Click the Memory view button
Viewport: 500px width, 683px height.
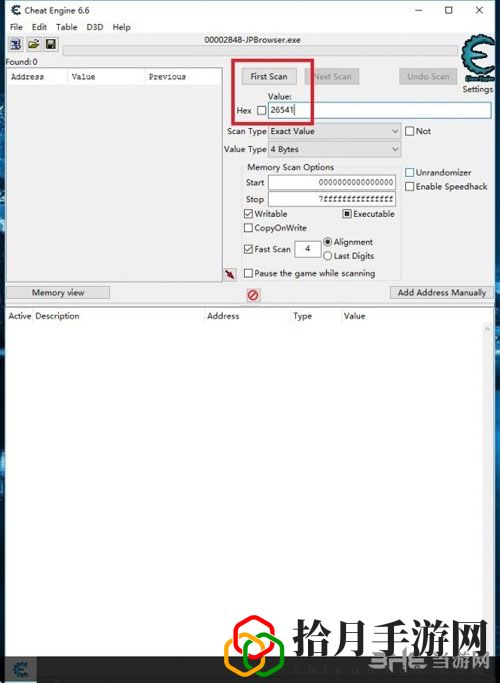click(58, 293)
